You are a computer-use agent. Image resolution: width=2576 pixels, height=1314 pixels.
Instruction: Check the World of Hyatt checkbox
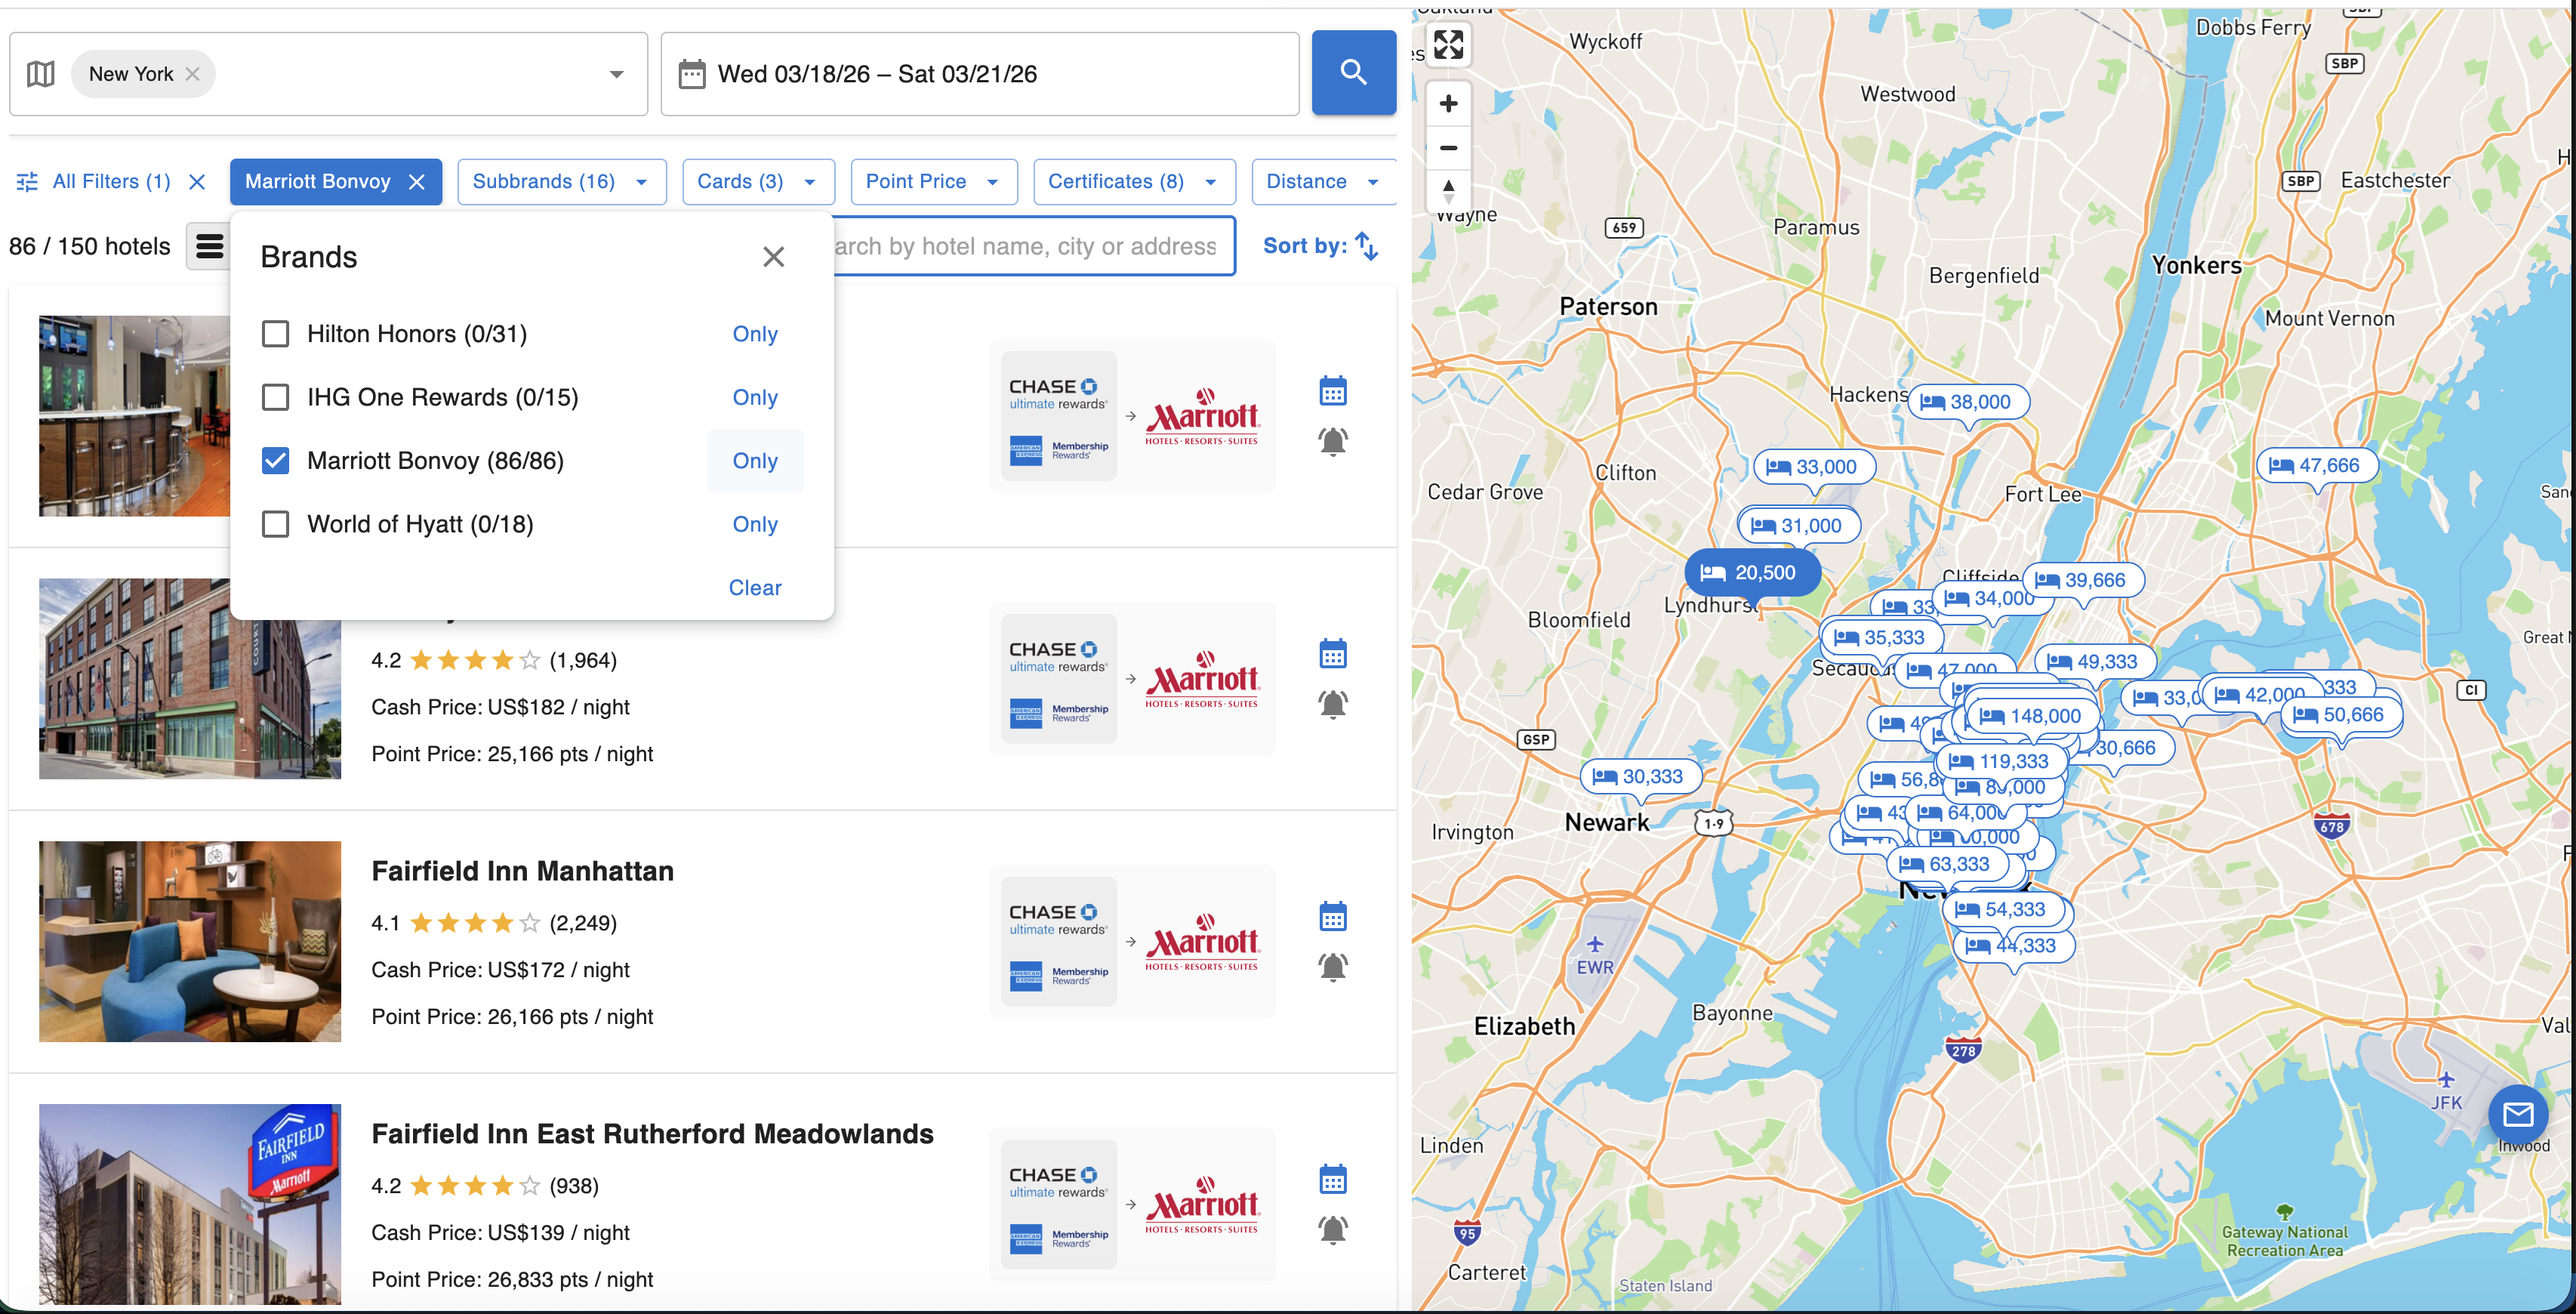(275, 524)
